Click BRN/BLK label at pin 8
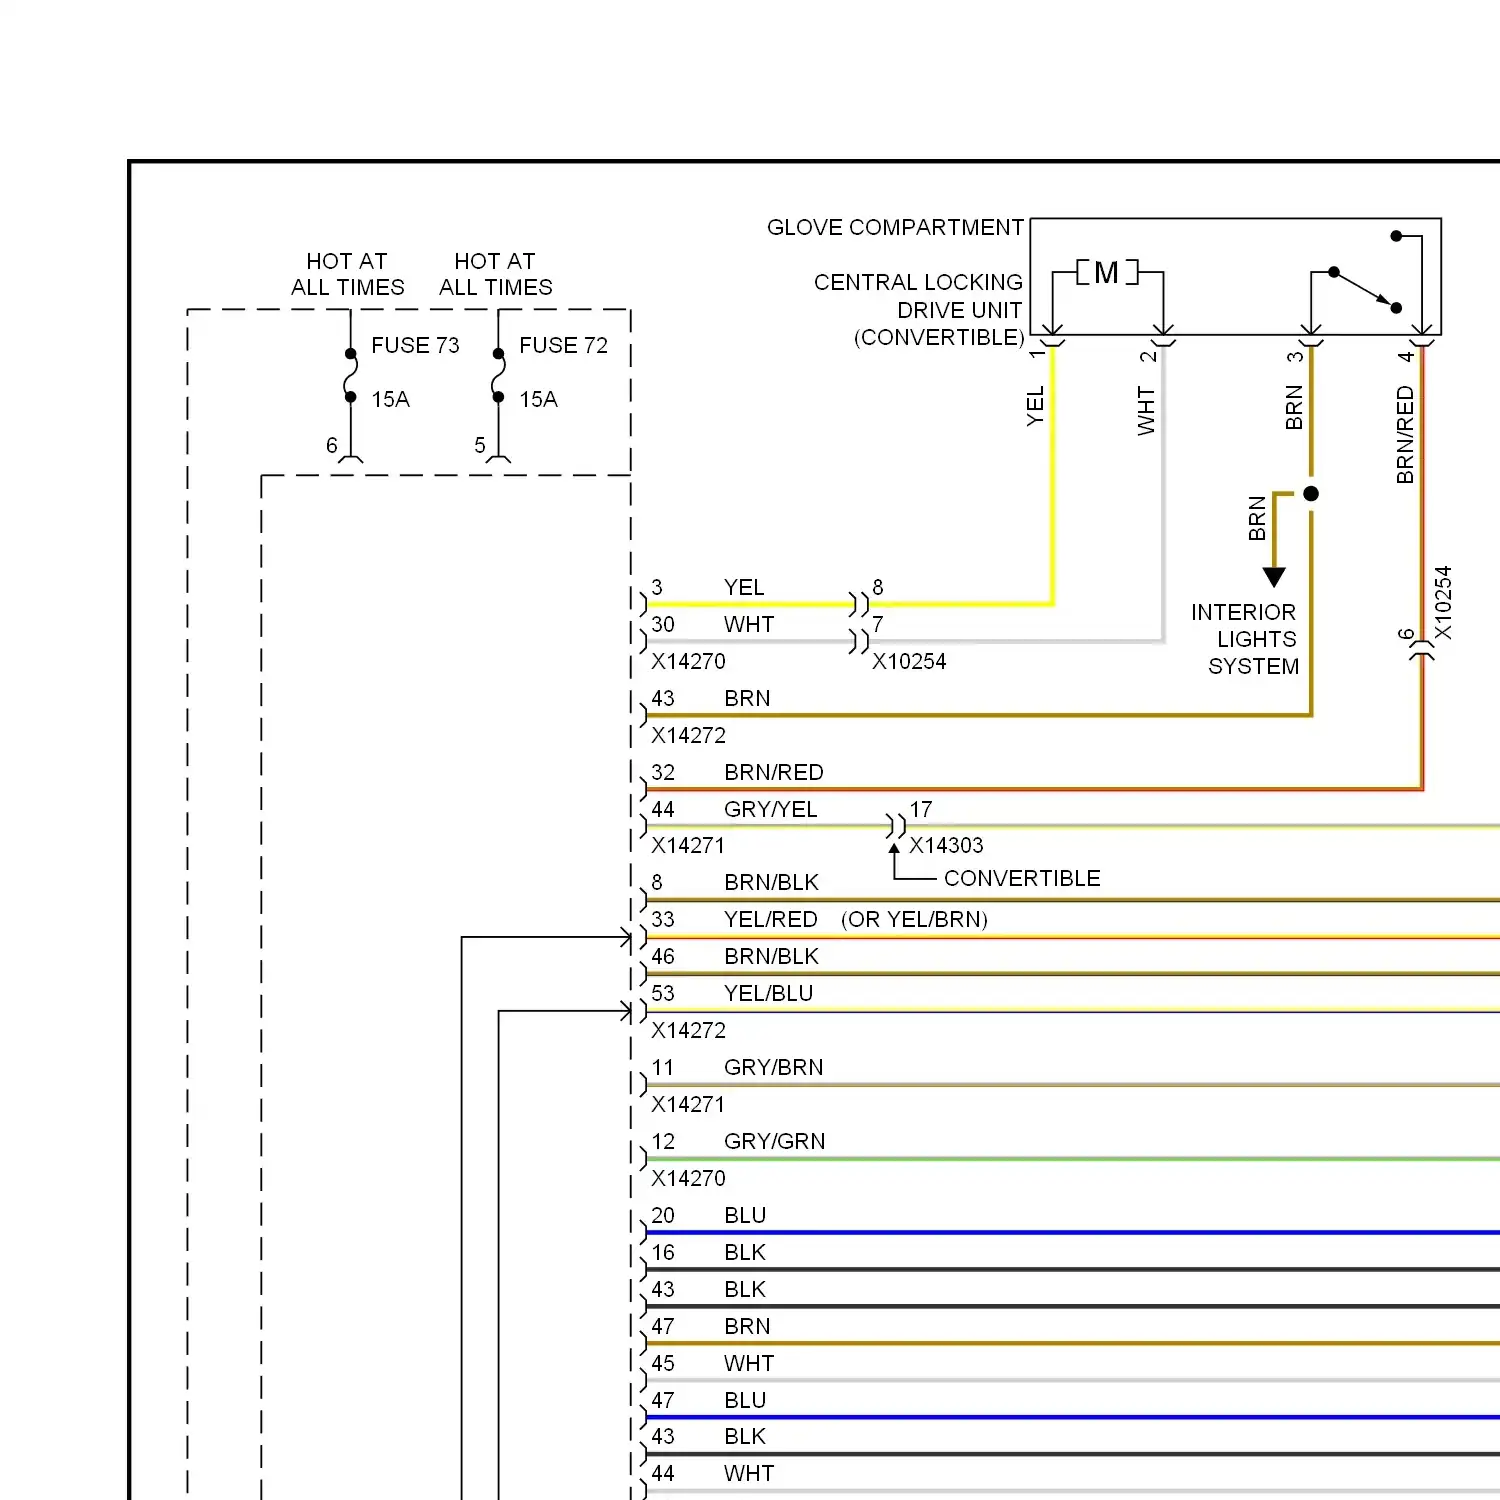Image resolution: width=1500 pixels, height=1500 pixels. (x=771, y=882)
